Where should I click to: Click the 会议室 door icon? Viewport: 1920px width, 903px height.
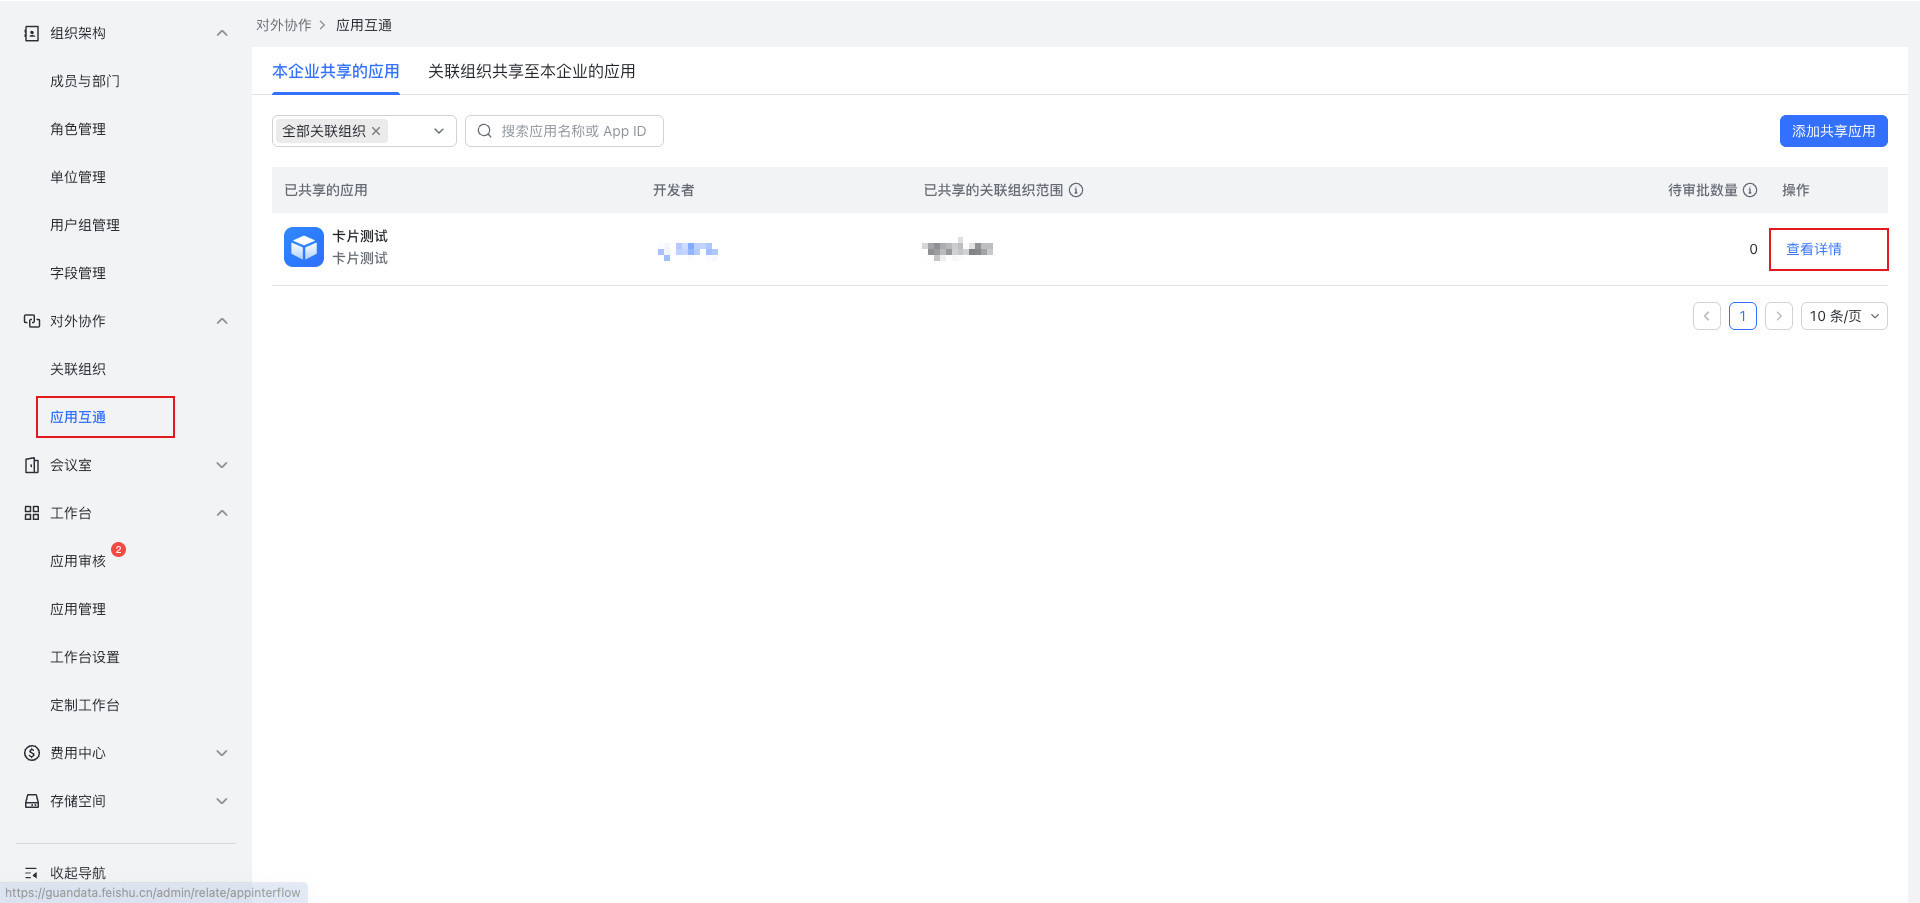tap(32, 465)
